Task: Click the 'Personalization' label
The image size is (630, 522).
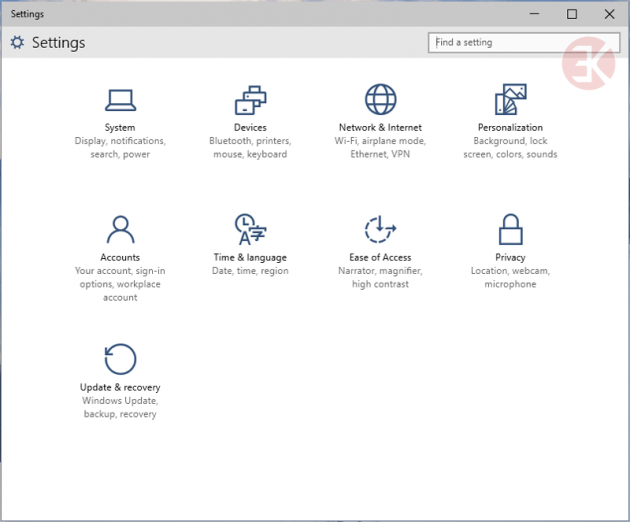Action: click(x=510, y=127)
